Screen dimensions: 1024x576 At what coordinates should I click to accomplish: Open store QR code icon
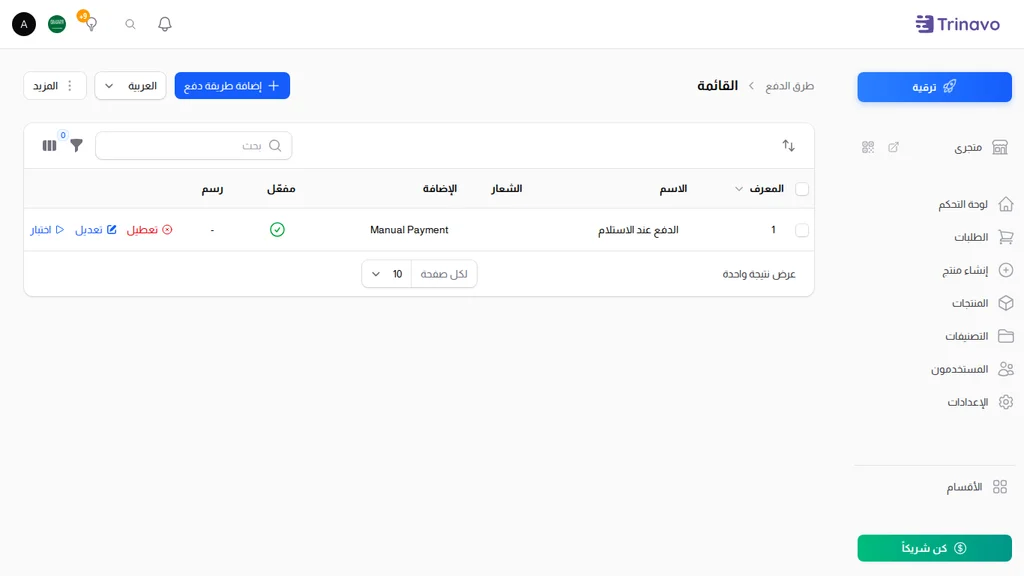pos(868,147)
